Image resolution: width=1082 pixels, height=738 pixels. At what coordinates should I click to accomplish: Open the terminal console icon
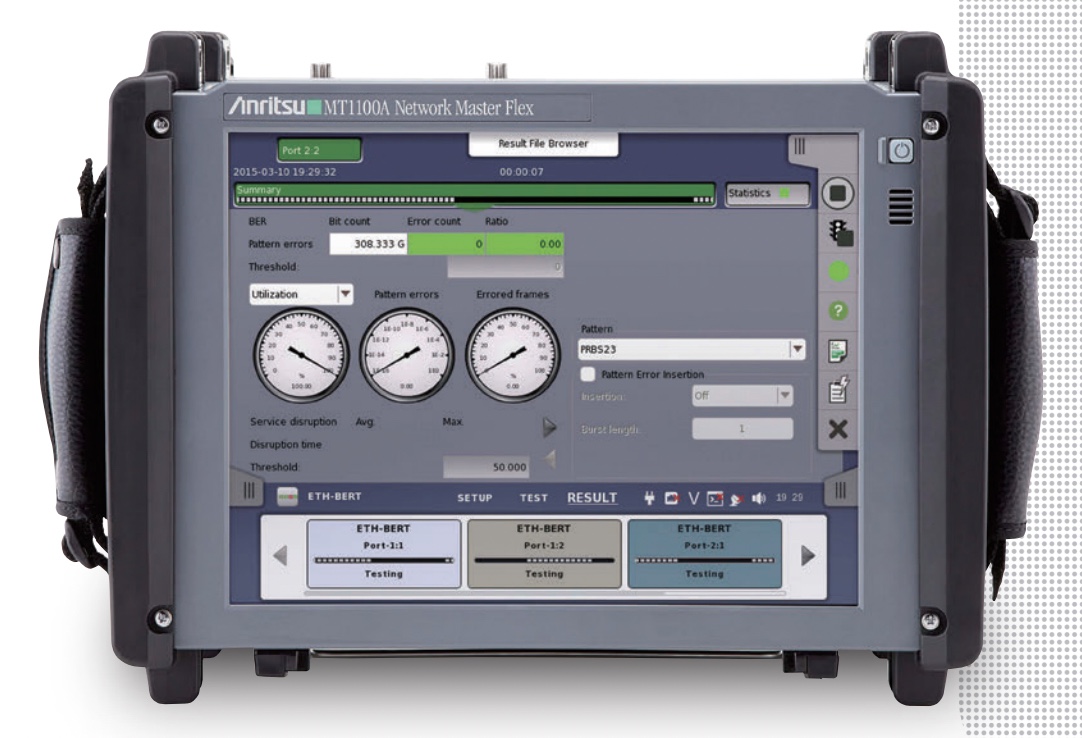(715, 498)
